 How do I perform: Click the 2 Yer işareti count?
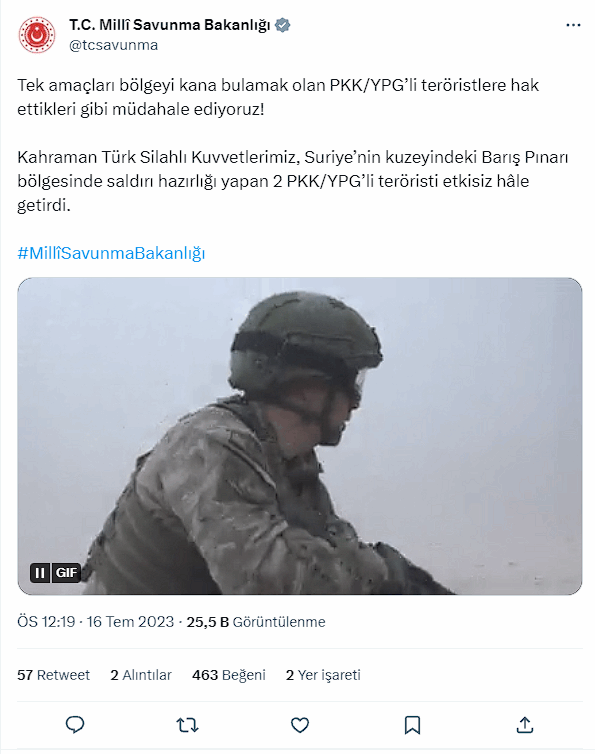click(323, 675)
